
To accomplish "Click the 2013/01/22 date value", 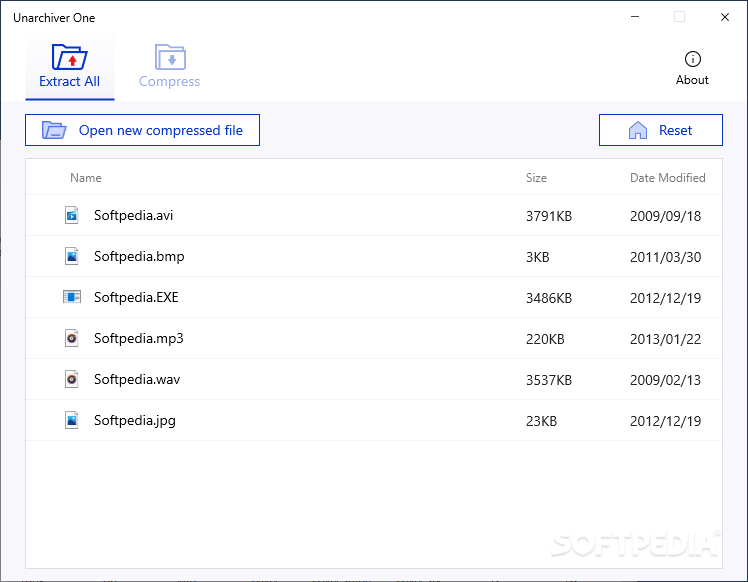I will click(x=665, y=339).
